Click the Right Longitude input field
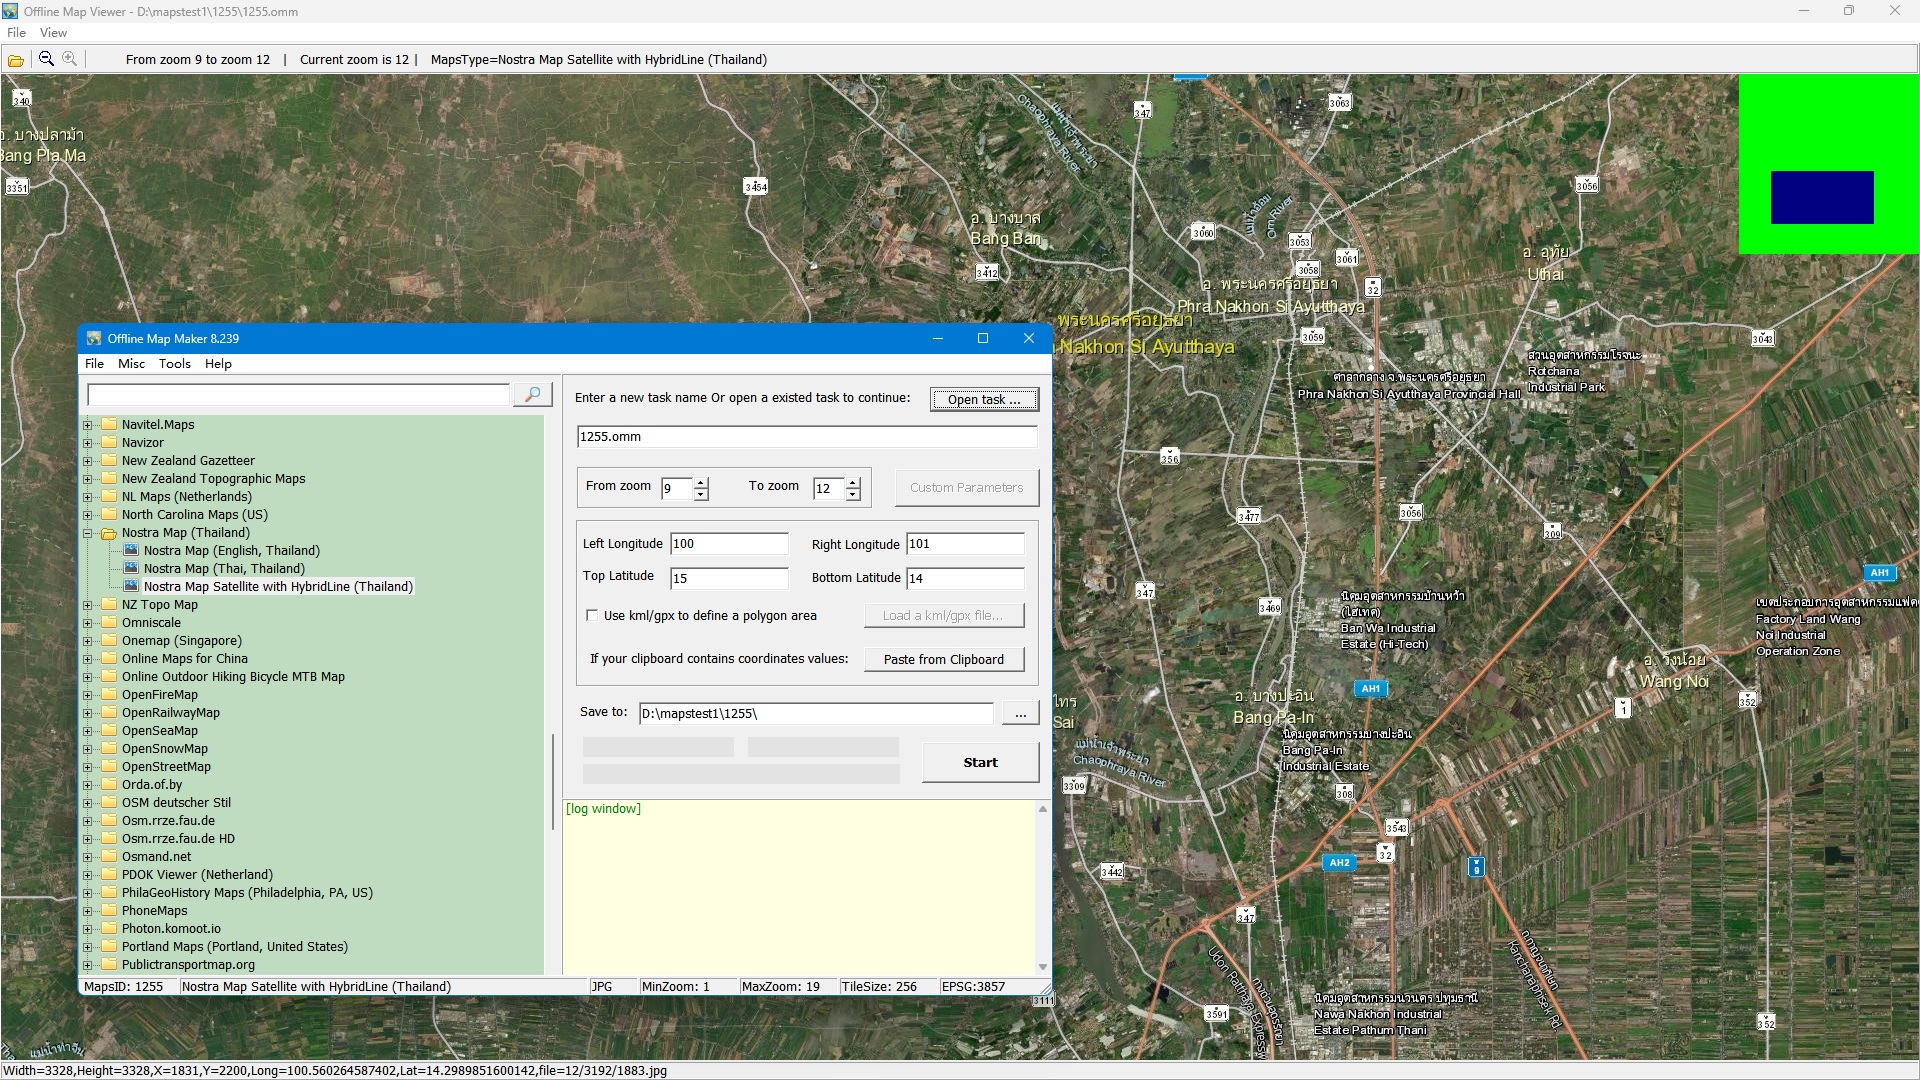The height and width of the screenshot is (1080, 1920). coord(965,544)
